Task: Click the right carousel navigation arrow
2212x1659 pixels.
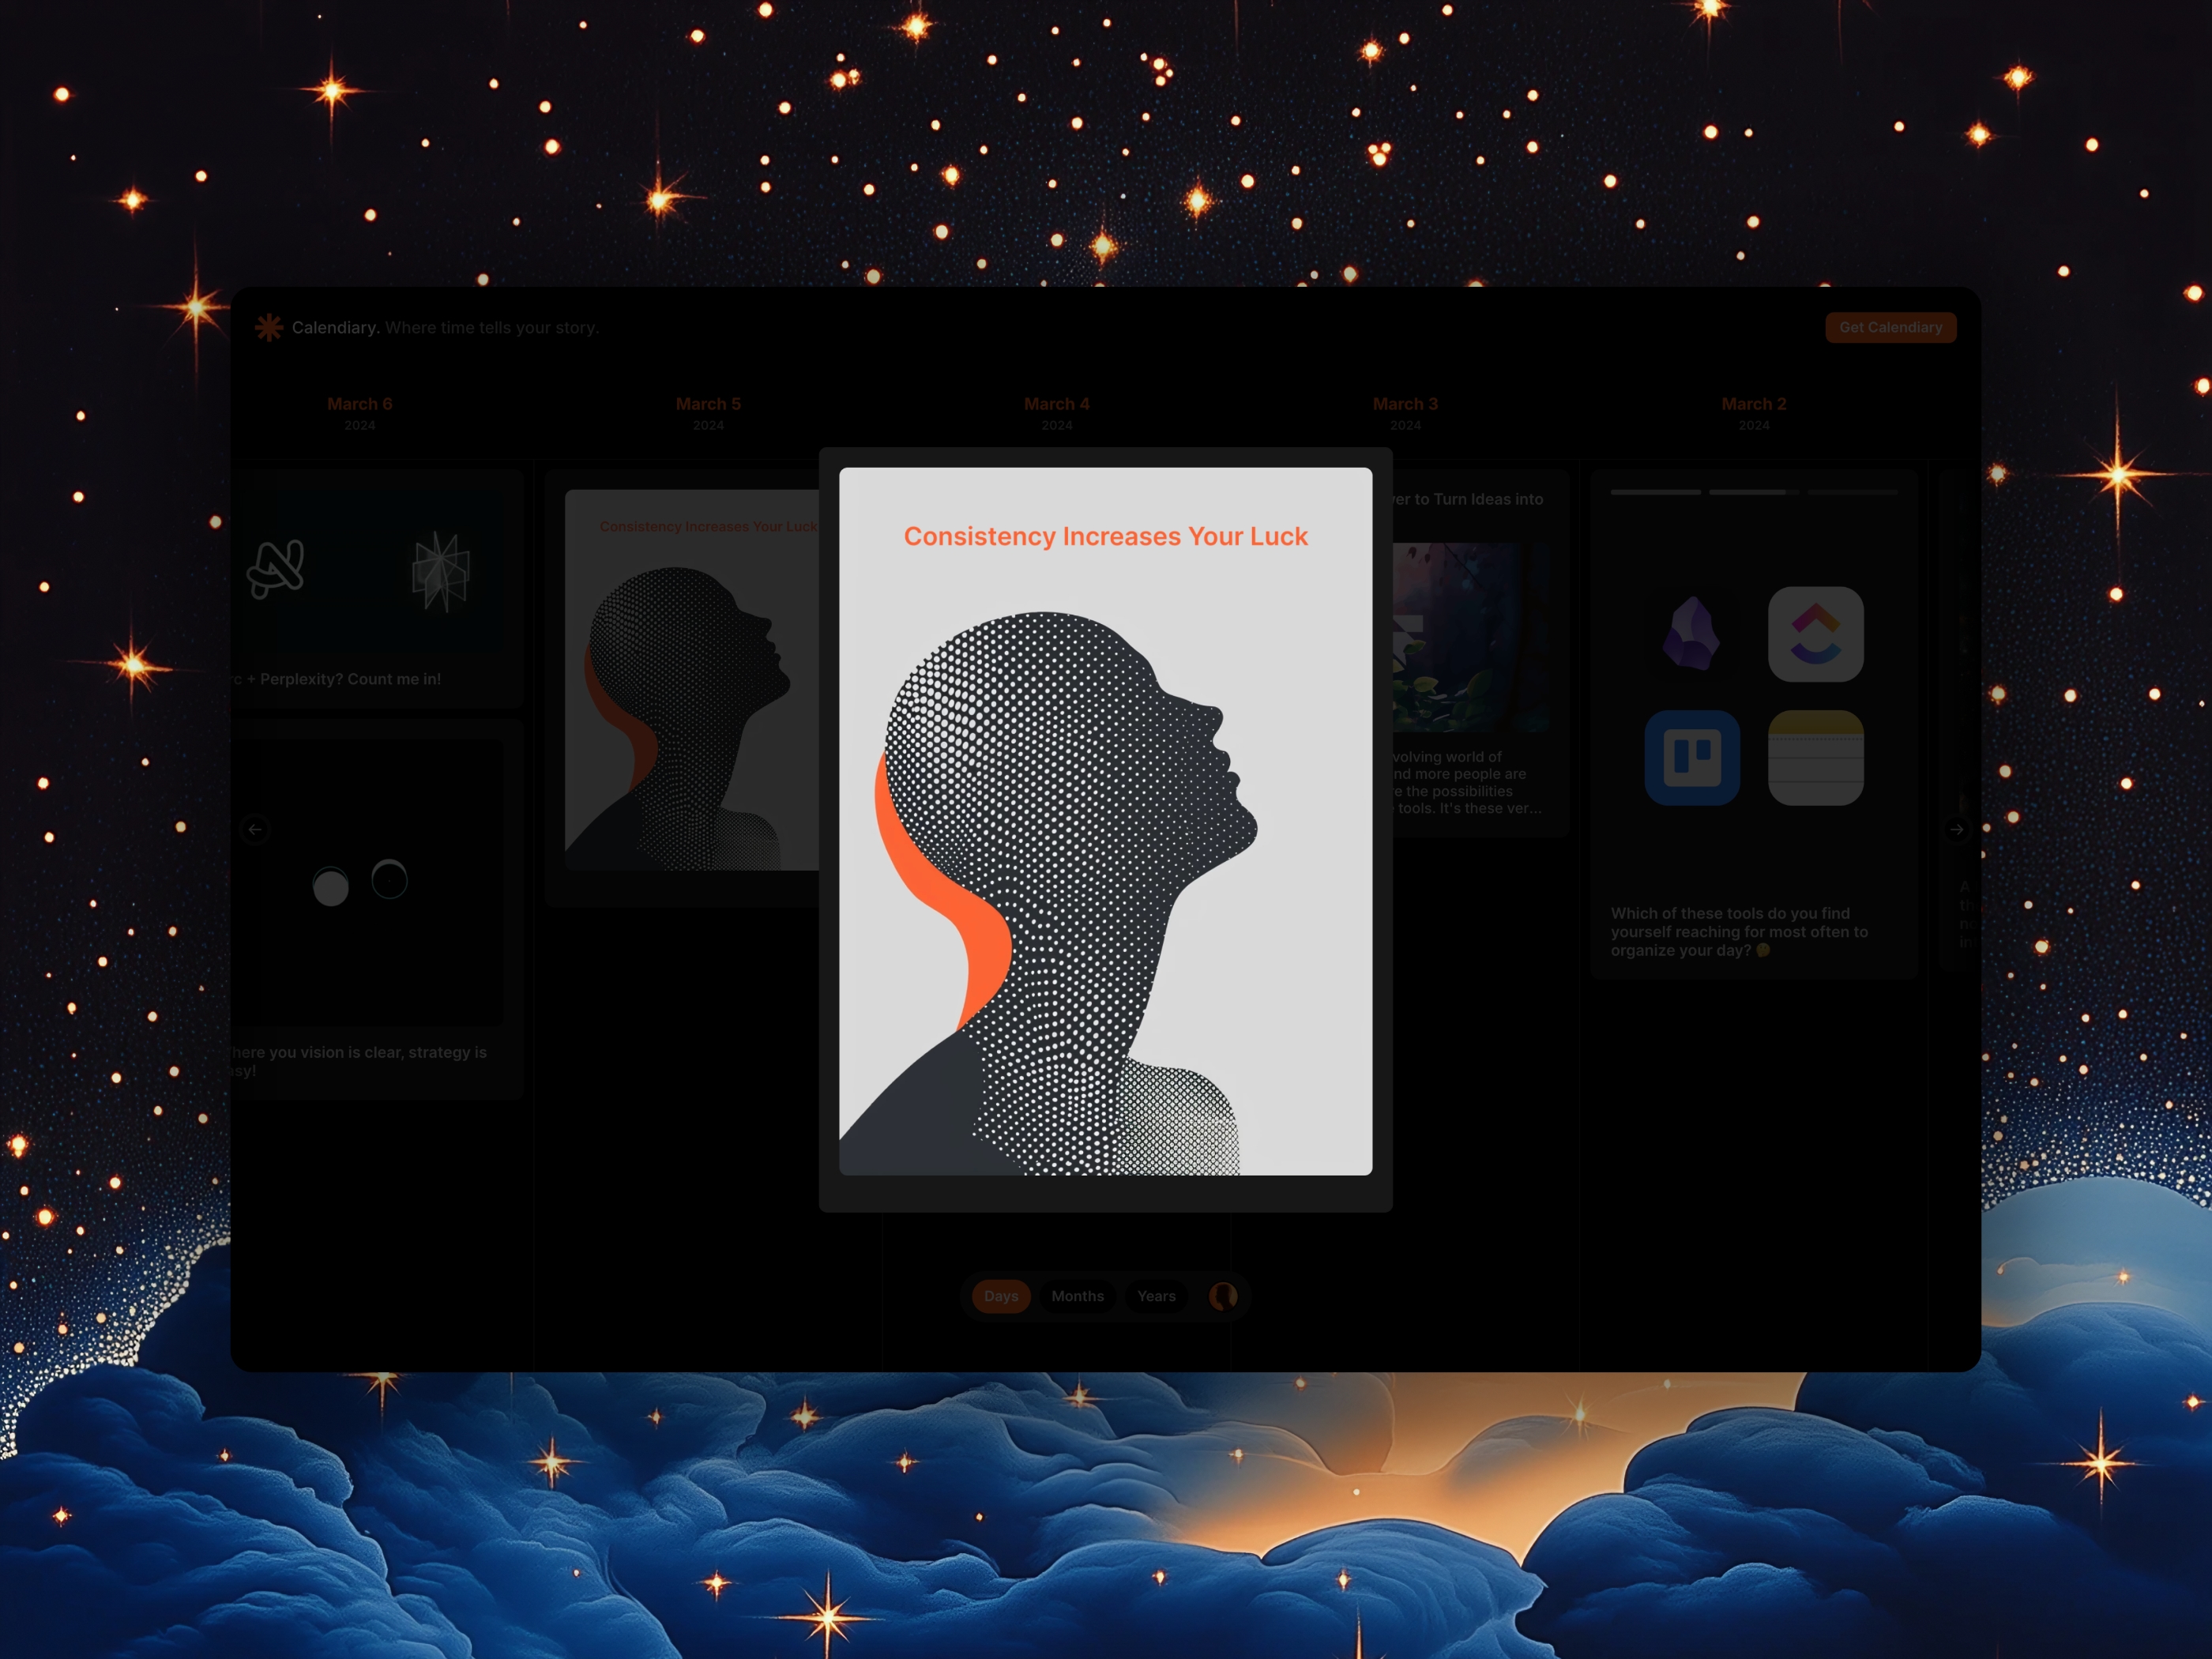Action: [x=1956, y=829]
